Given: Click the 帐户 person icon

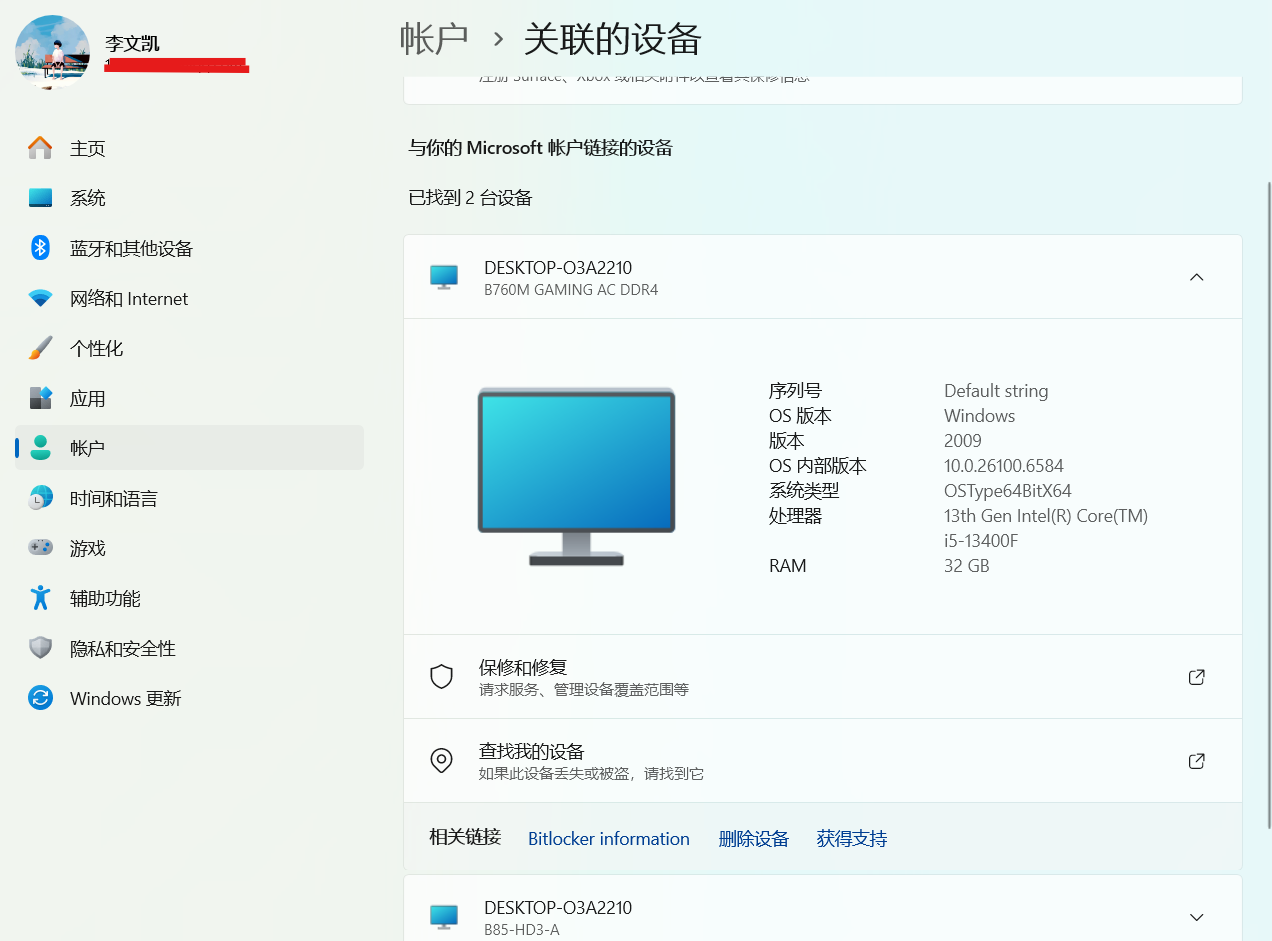Looking at the screenshot, I should coord(40,448).
